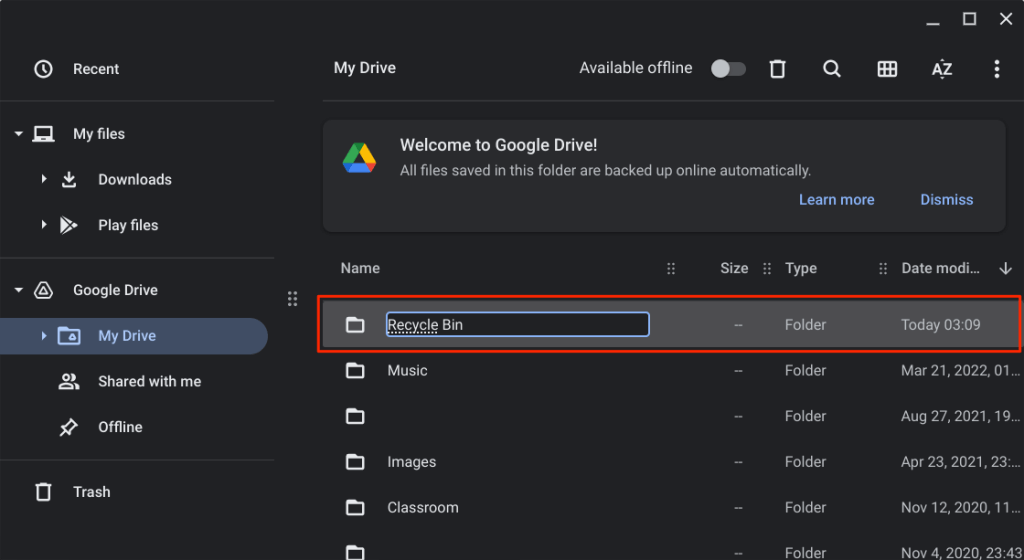Click the Google Drive logo in banner

tap(359, 157)
